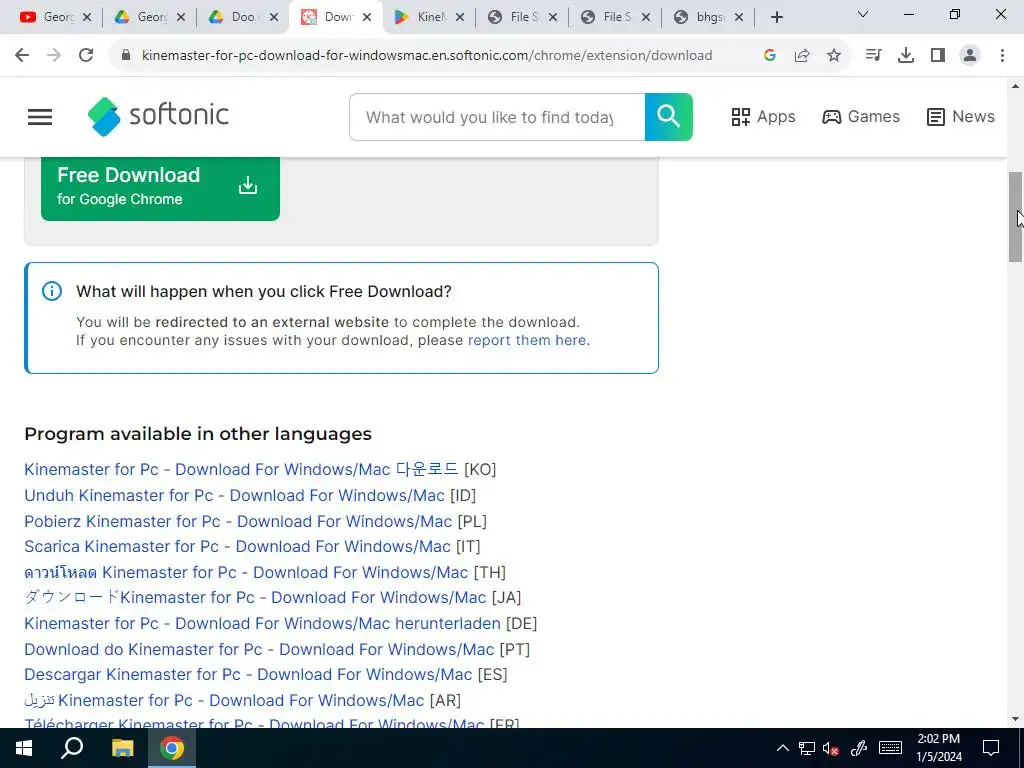Viewport: 1024px width, 768px height.
Task: Click the scrollbar up arrow
Action: [1015, 86]
